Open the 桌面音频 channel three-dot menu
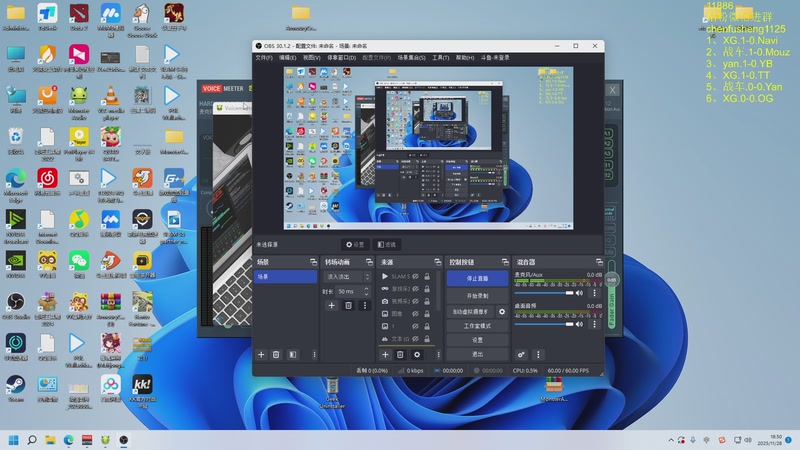Image resolution: width=800 pixels, height=450 pixels. pos(594,324)
